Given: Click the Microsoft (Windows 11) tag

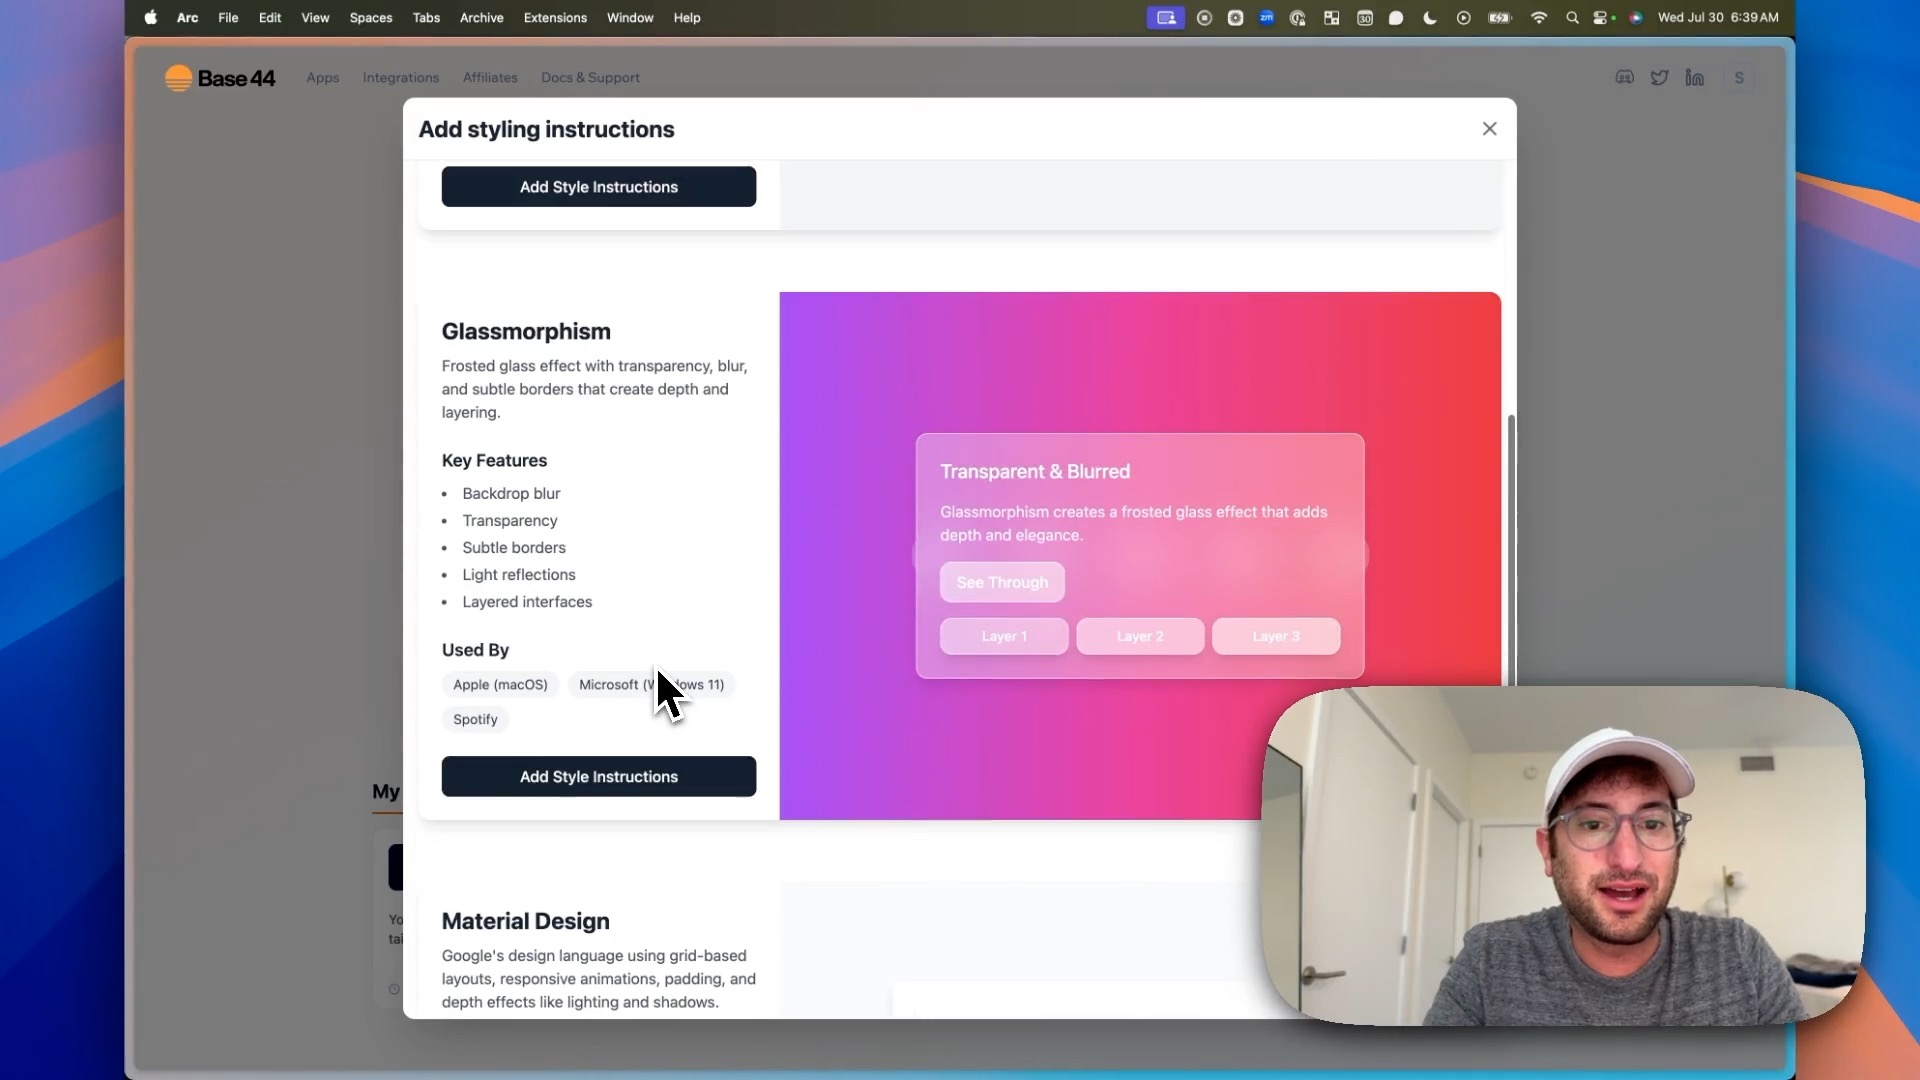Looking at the screenshot, I should click(x=651, y=684).
